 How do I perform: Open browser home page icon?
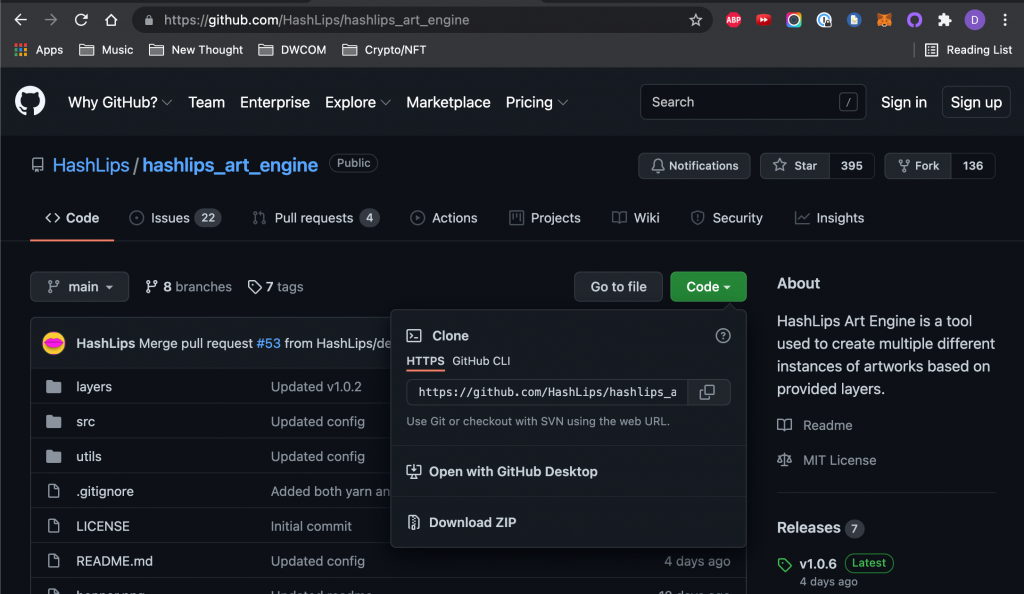coord(111,20)
